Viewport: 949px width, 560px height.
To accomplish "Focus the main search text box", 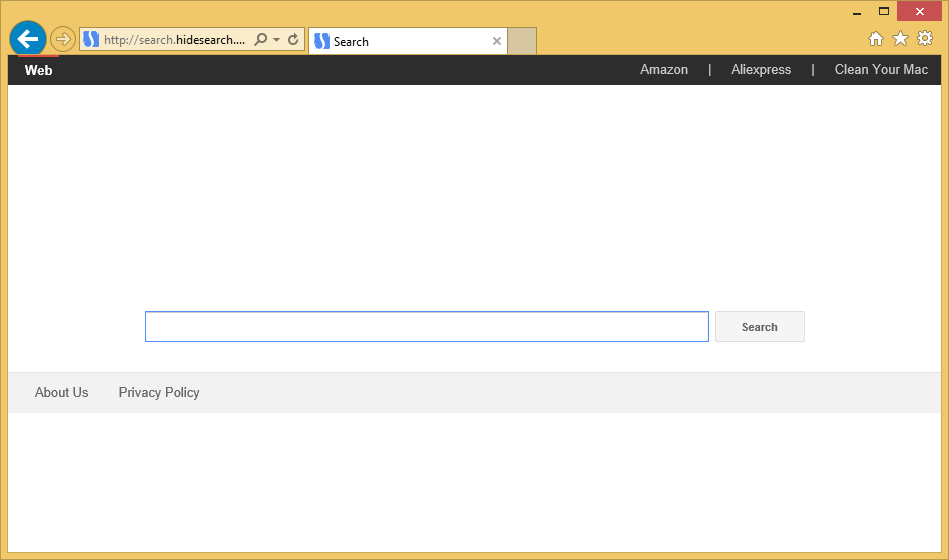I will tap(427, 327).
